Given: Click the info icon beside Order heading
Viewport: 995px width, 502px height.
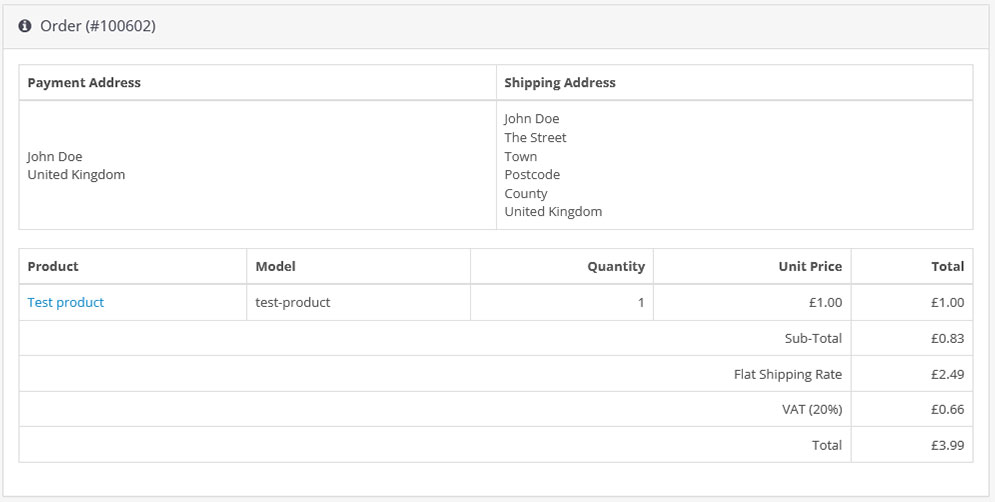Looking at the screenshot, I should (x=25, y=26).
